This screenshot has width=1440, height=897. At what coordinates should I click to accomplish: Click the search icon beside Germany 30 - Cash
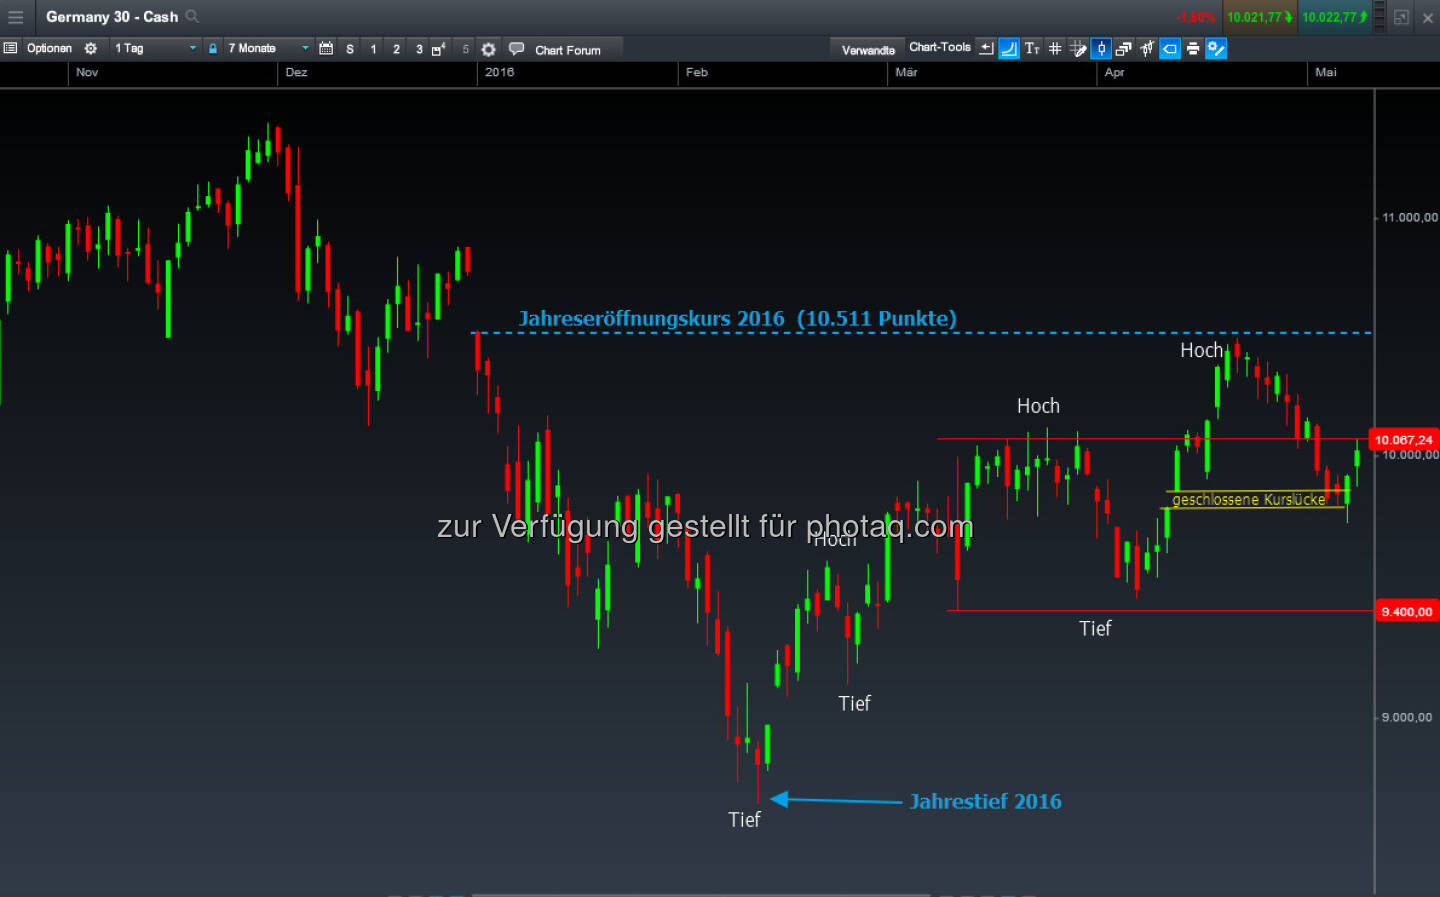point(192,17)
